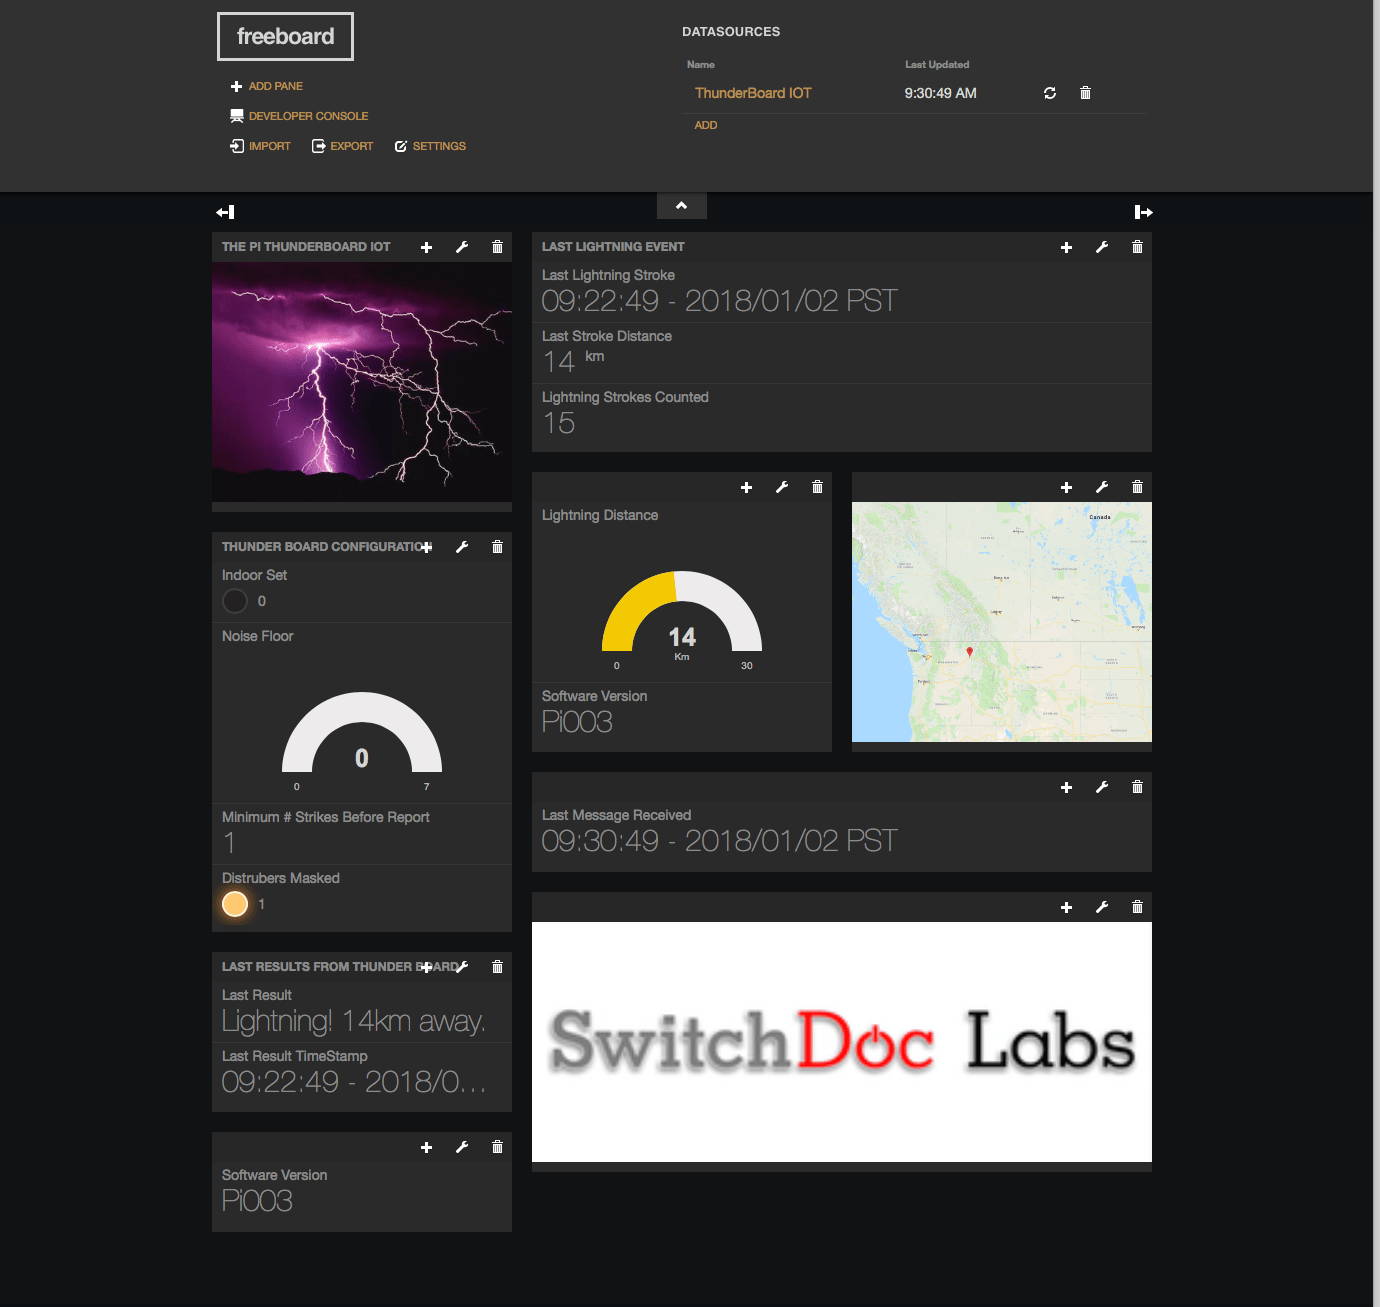This screenshot has width=1380, height=1307.
Task: Edit Thunder Board Configuration pane wrench
Action: [462, 547]
